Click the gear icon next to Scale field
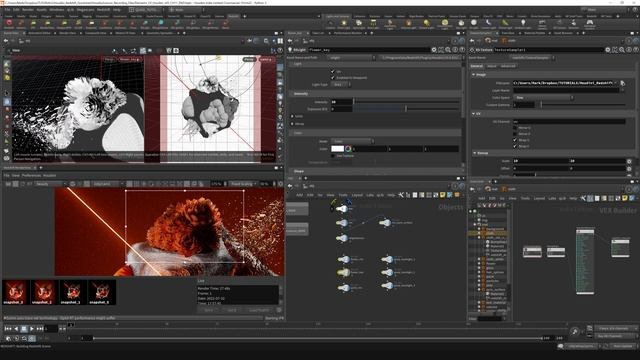The height and width of the screenshot is (360, 640). click(x=629, y=161)
